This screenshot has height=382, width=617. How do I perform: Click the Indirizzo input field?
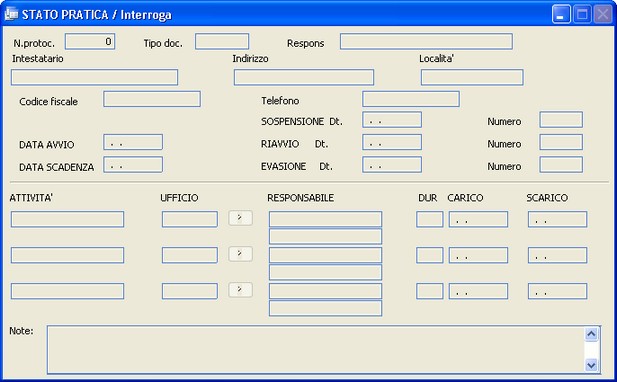pos(304,77)
